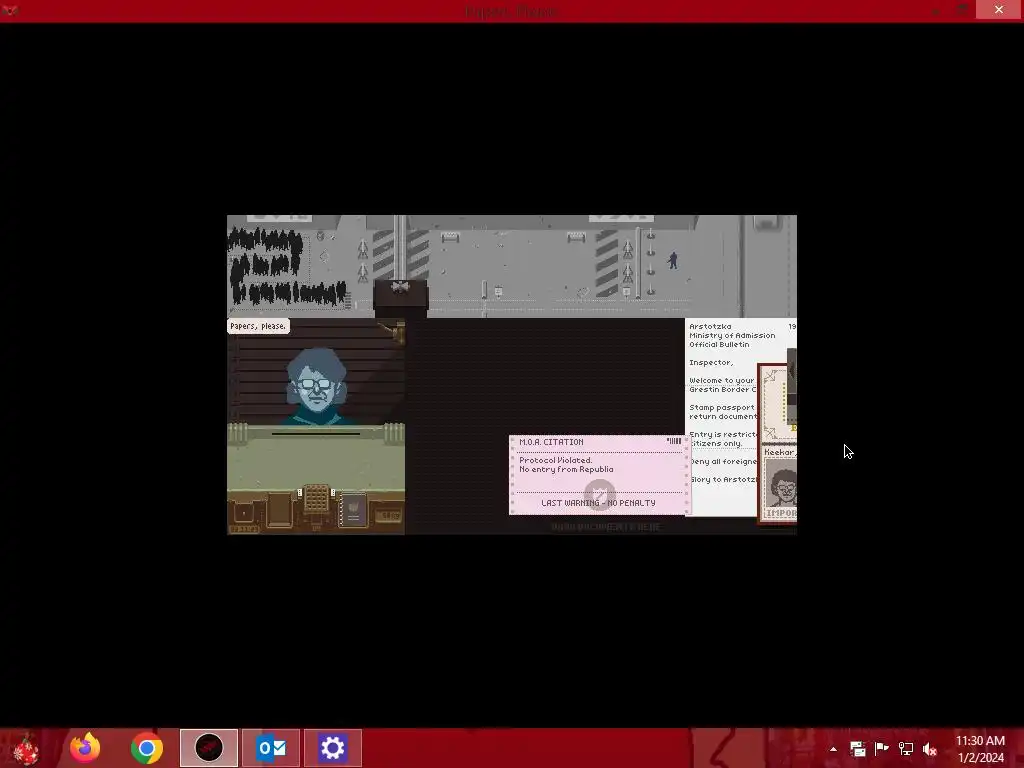Open Firefox from the taskbar

[x=85, y=748]
